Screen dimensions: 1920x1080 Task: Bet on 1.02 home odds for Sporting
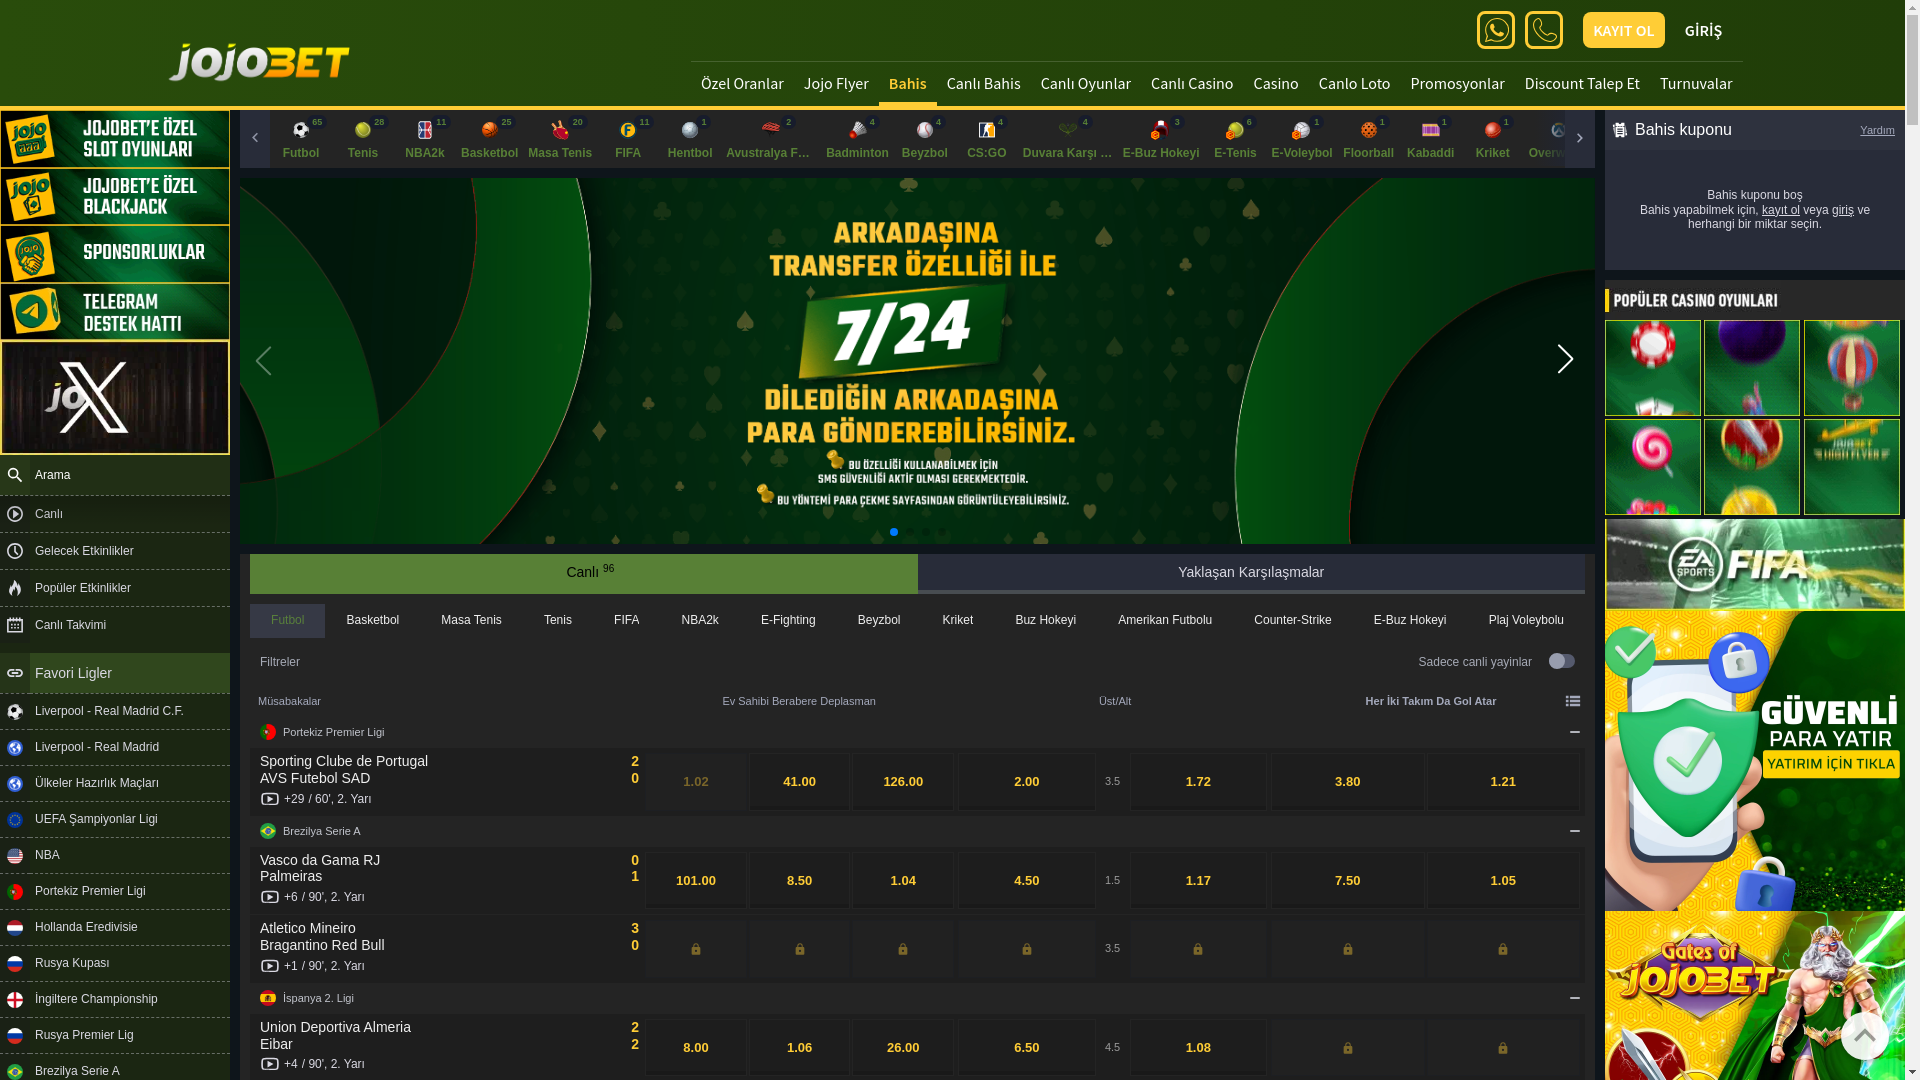(696, 781)
